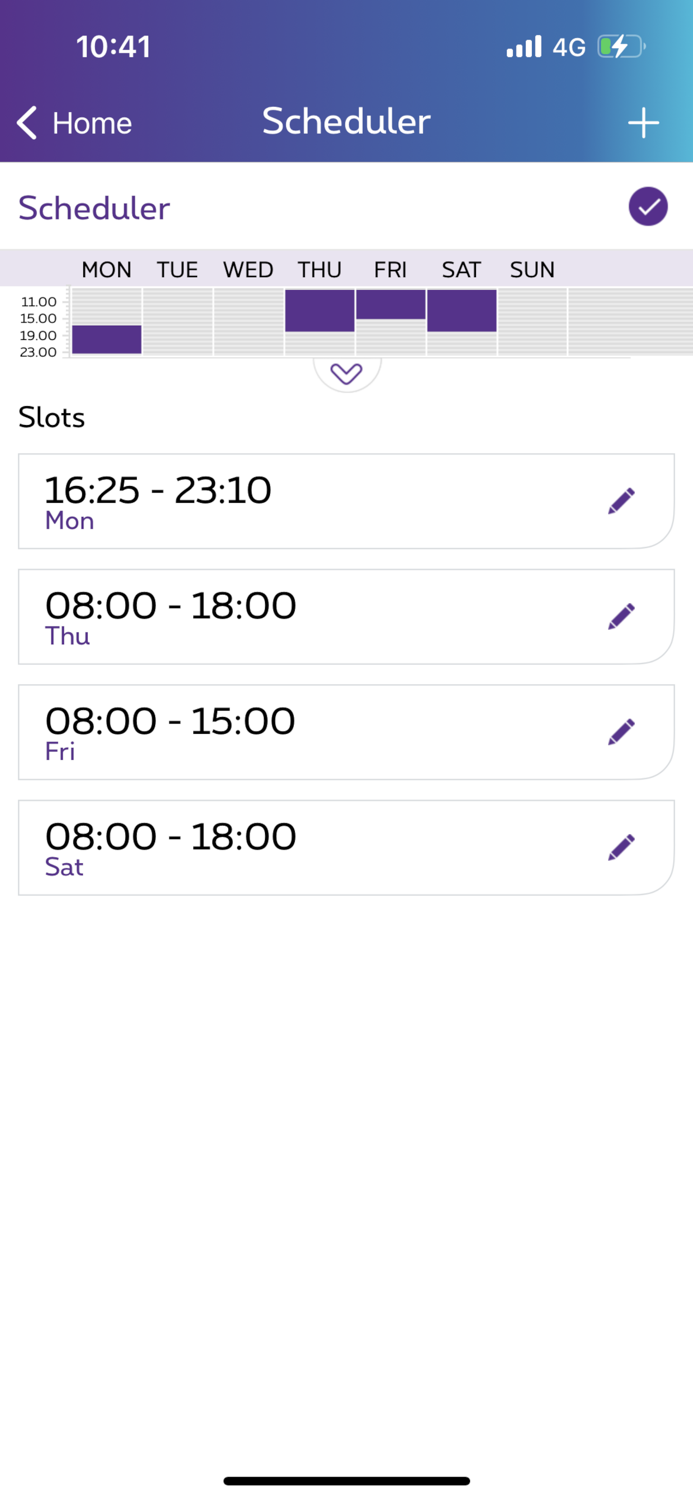Go back to Home
Image resolution: width=693 pixels, height=1500 pixels.
click(91, 123)
